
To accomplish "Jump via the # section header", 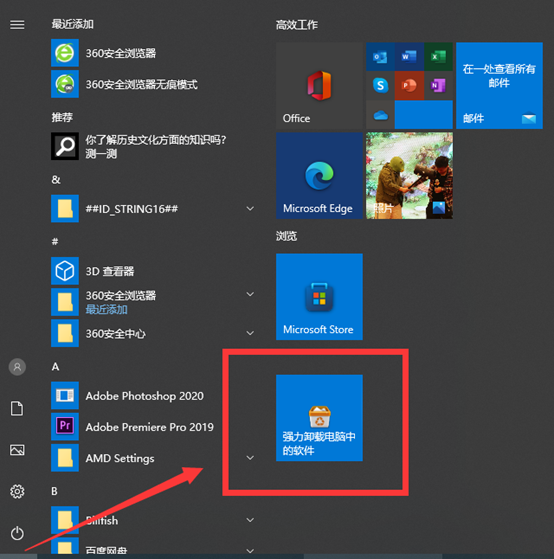I will [55, 241].
